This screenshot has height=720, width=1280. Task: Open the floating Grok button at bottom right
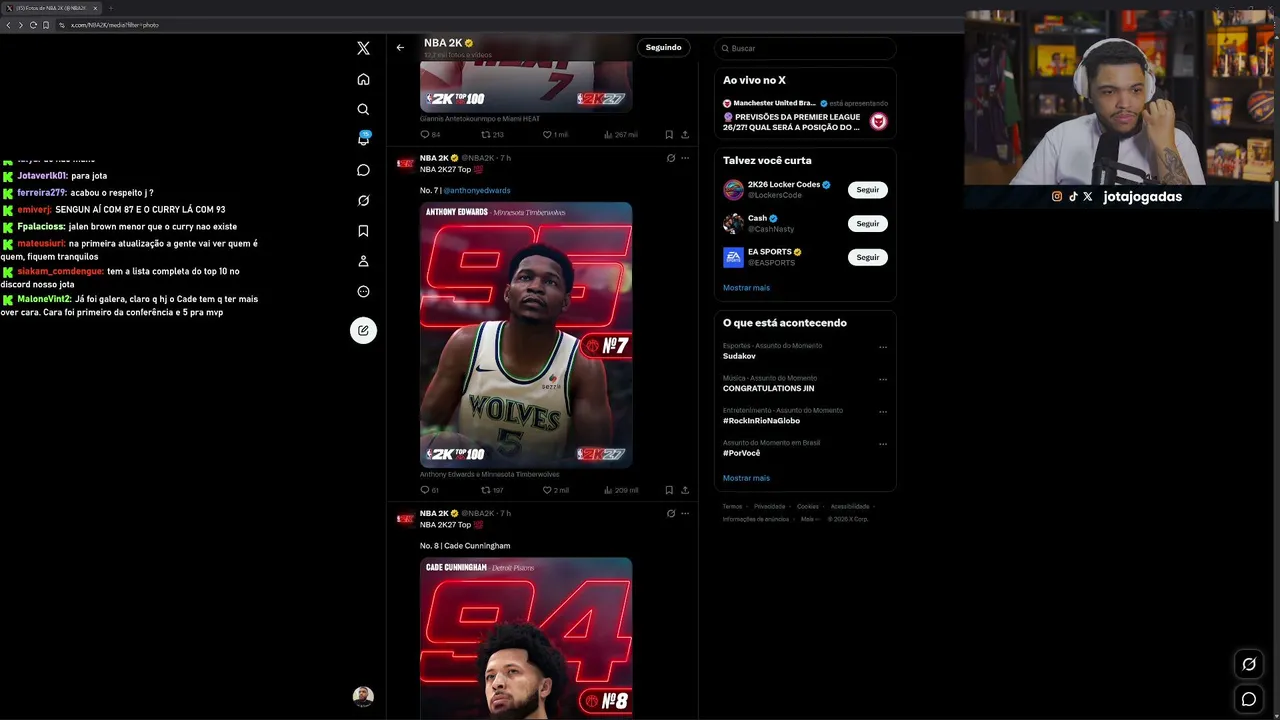click(x=1249, y=664)
